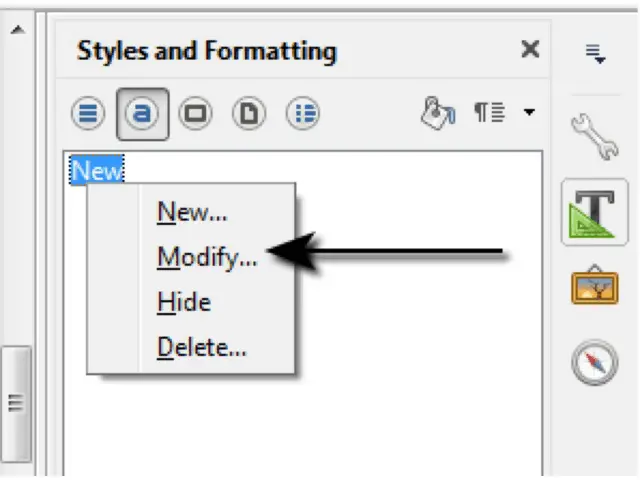Select the Character Styles button
The height and width of the screenshot is (480, 640).
[x=142, y=112]
